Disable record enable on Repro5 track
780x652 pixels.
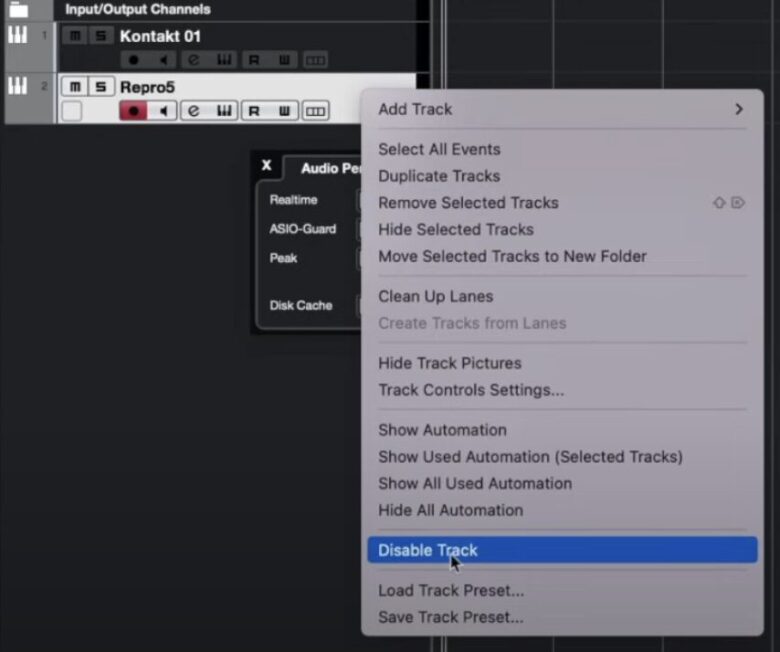pos(132,111)
